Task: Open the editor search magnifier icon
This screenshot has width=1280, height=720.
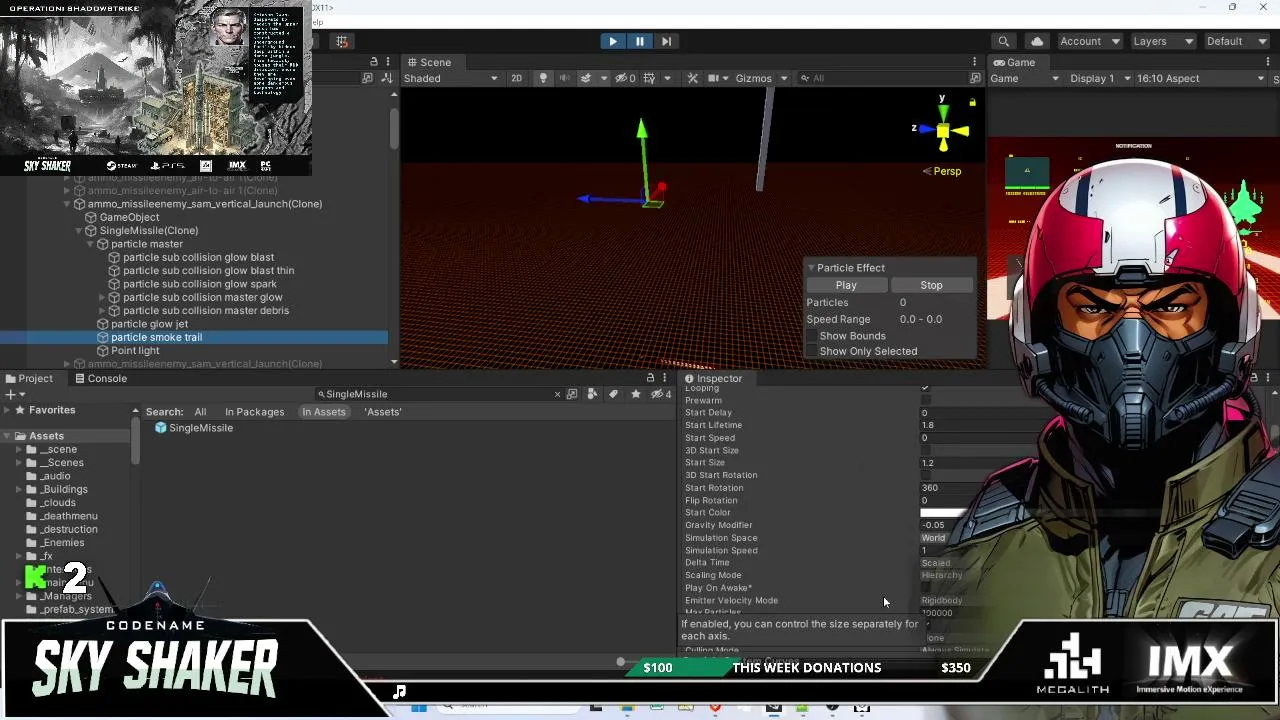Action: (1003, 41)
